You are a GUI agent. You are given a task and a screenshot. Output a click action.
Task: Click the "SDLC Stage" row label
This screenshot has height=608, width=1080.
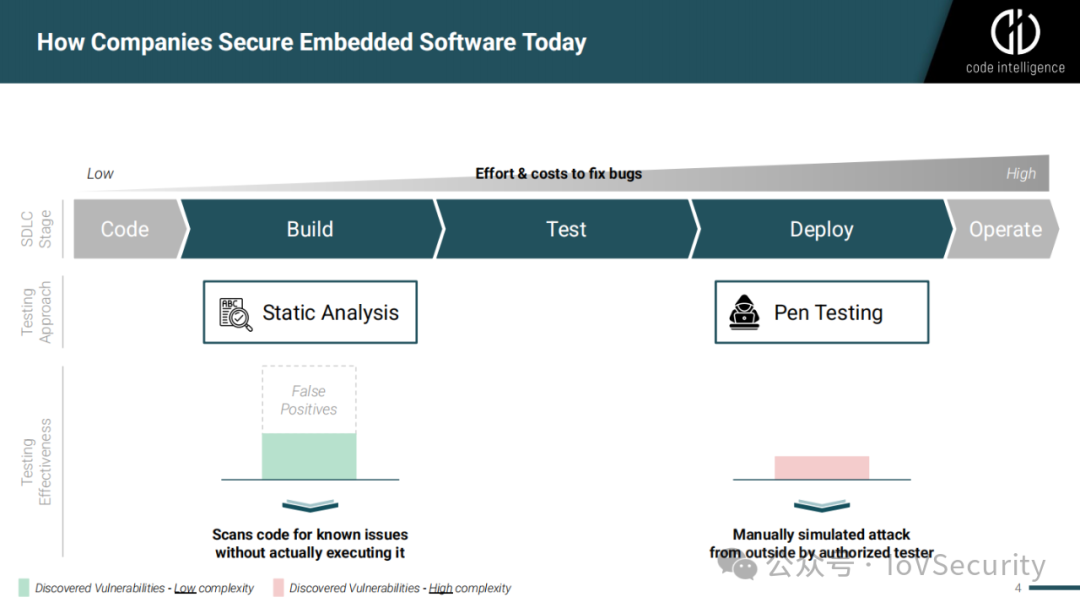[x=36, y=229]
